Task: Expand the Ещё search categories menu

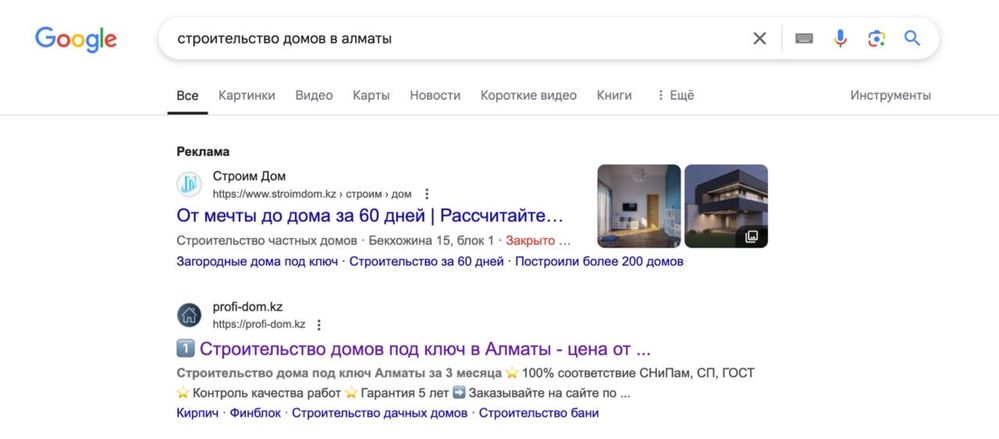Action: (x=675, y=96)
